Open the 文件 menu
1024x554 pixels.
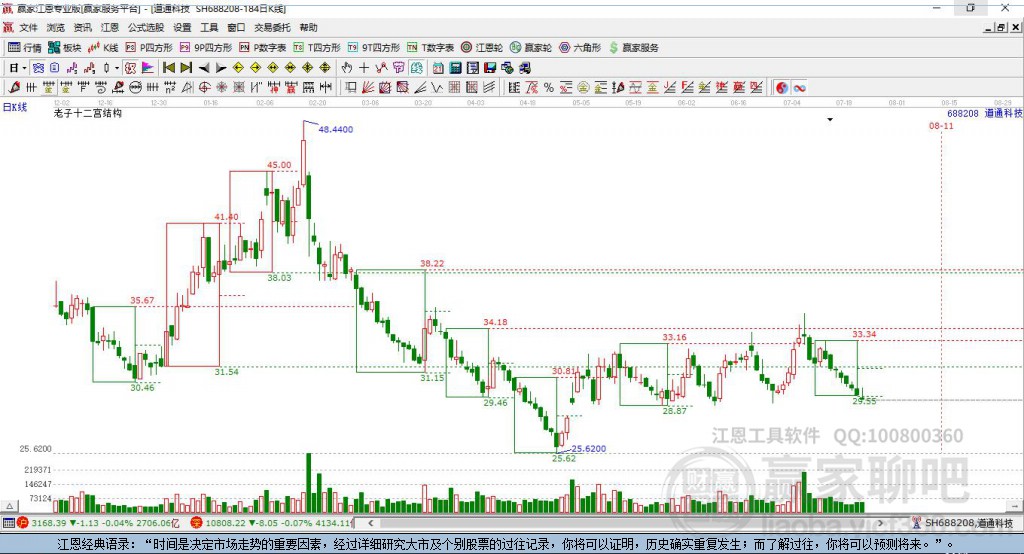(29, 27)
